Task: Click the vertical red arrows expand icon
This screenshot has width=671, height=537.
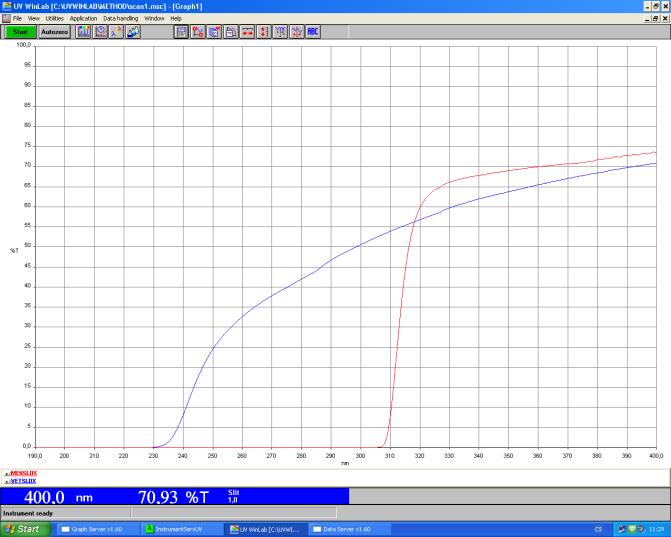Action: click(x=264, y=32)
